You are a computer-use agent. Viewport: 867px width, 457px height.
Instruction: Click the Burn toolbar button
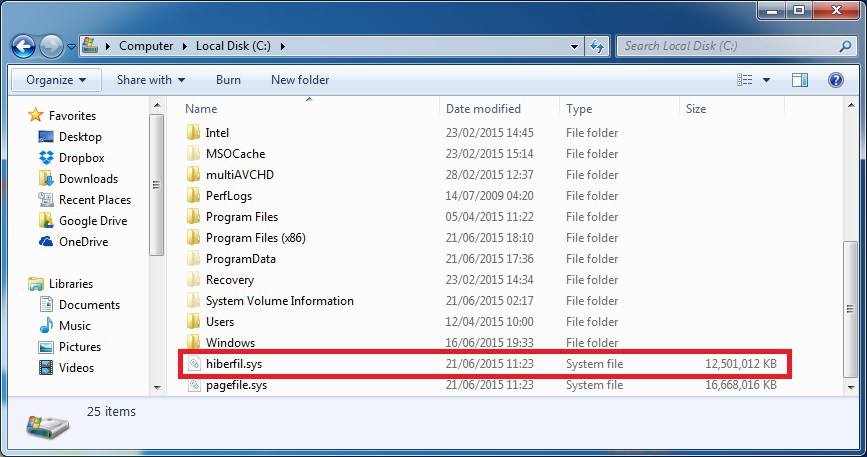point(228,80)
